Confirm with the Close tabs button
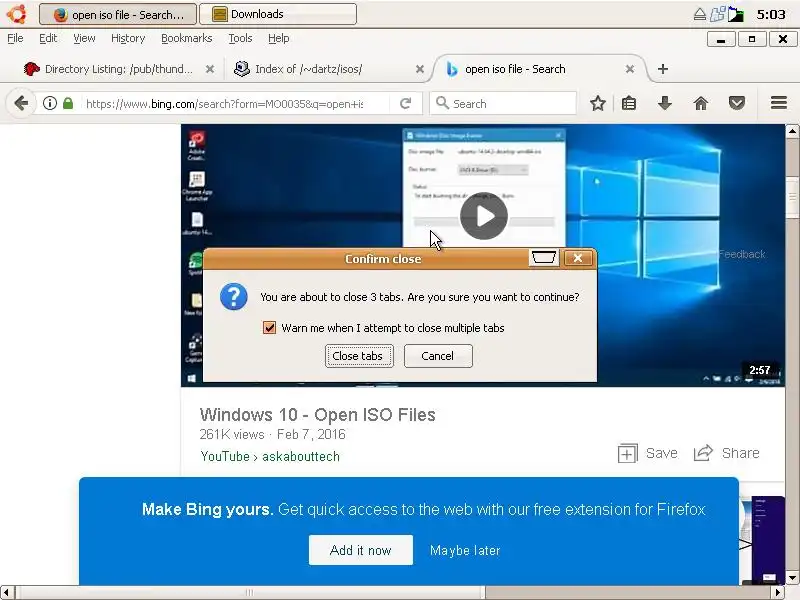The height and width of the screenshot is (600, 800). [x=359, y=356]
